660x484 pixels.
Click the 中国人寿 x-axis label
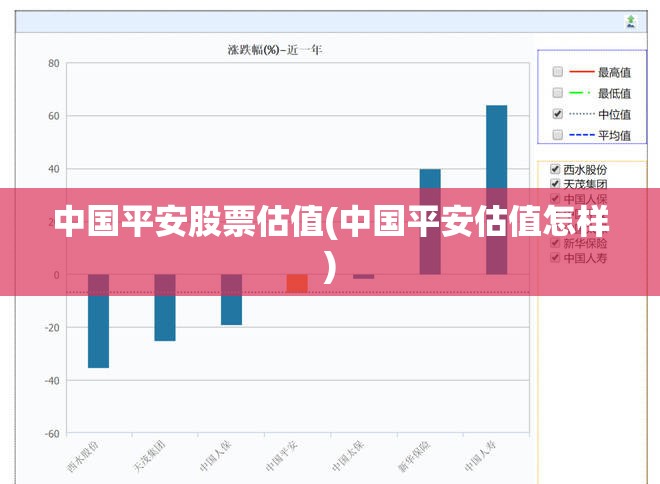coord(480,456)
